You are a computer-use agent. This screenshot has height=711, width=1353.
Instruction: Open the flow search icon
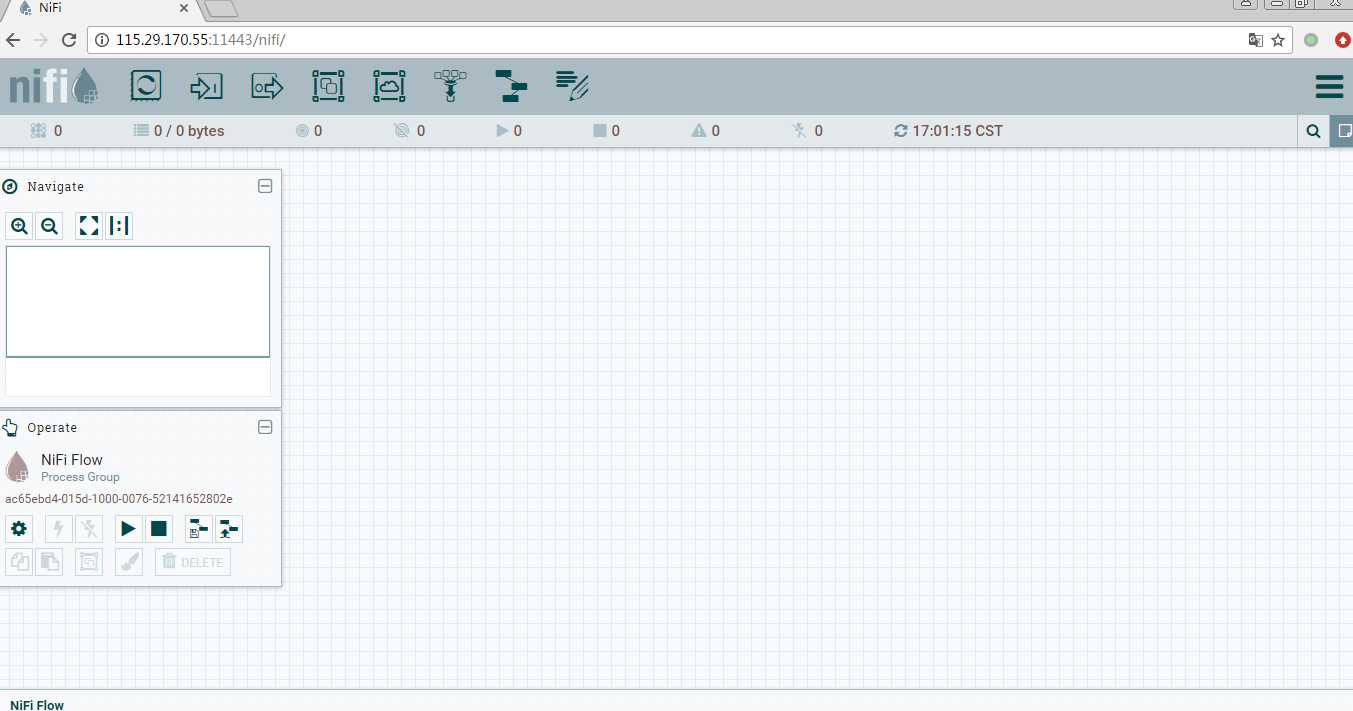point(1314,131)
